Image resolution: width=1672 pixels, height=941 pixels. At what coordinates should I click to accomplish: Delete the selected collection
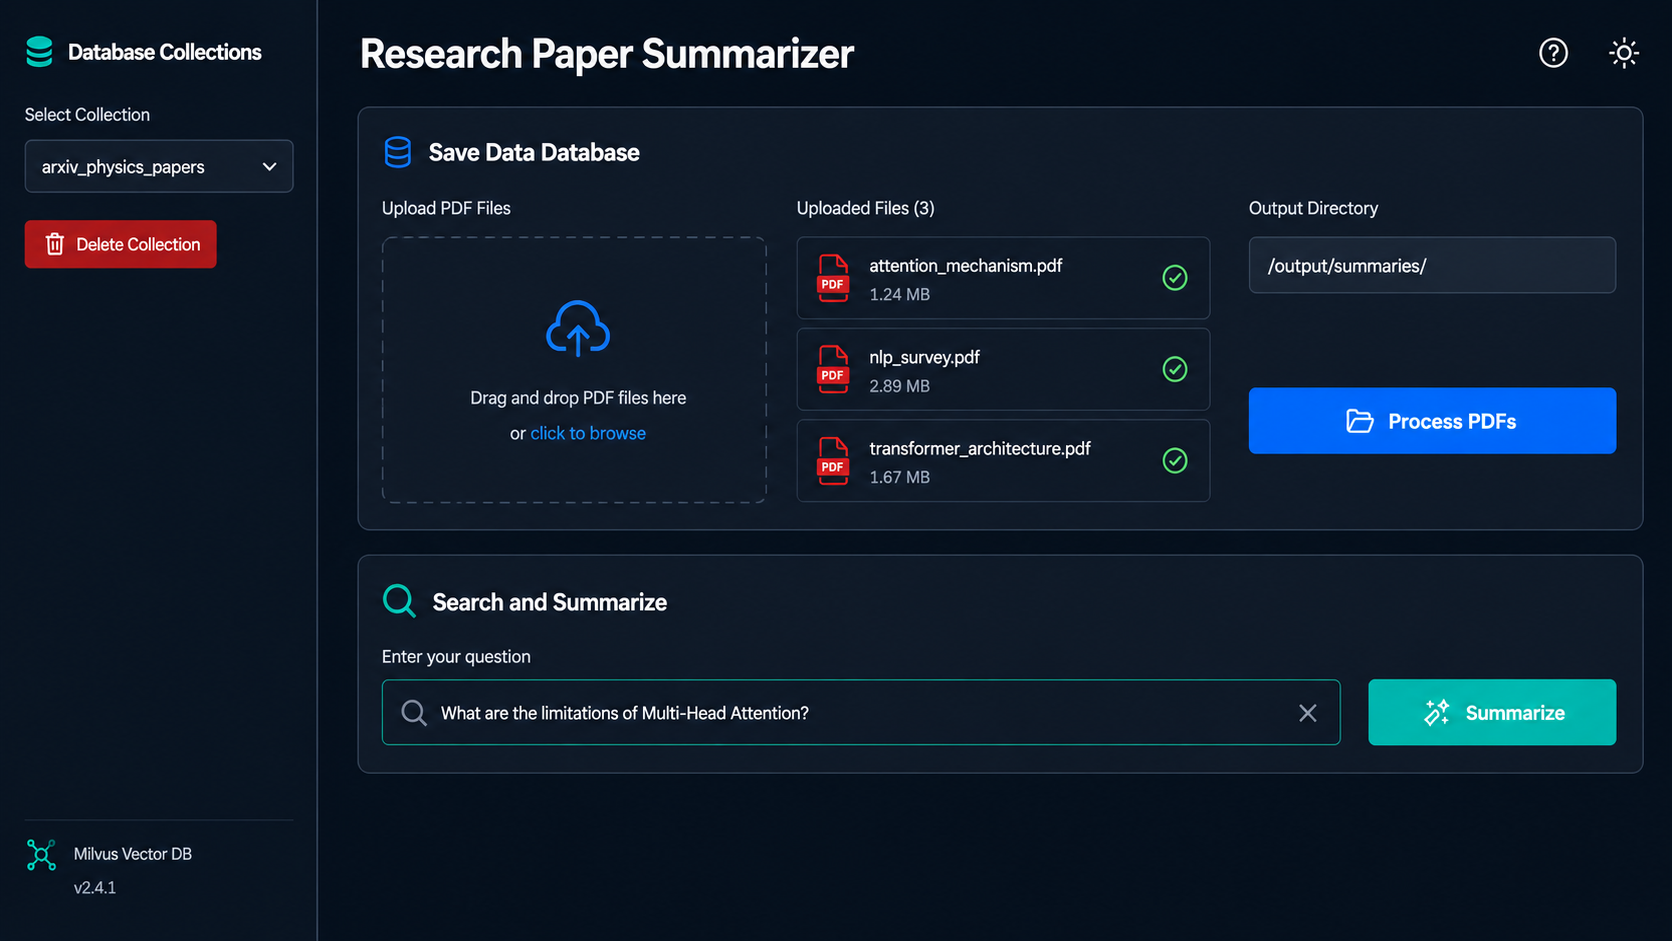(x=120, y=244)
